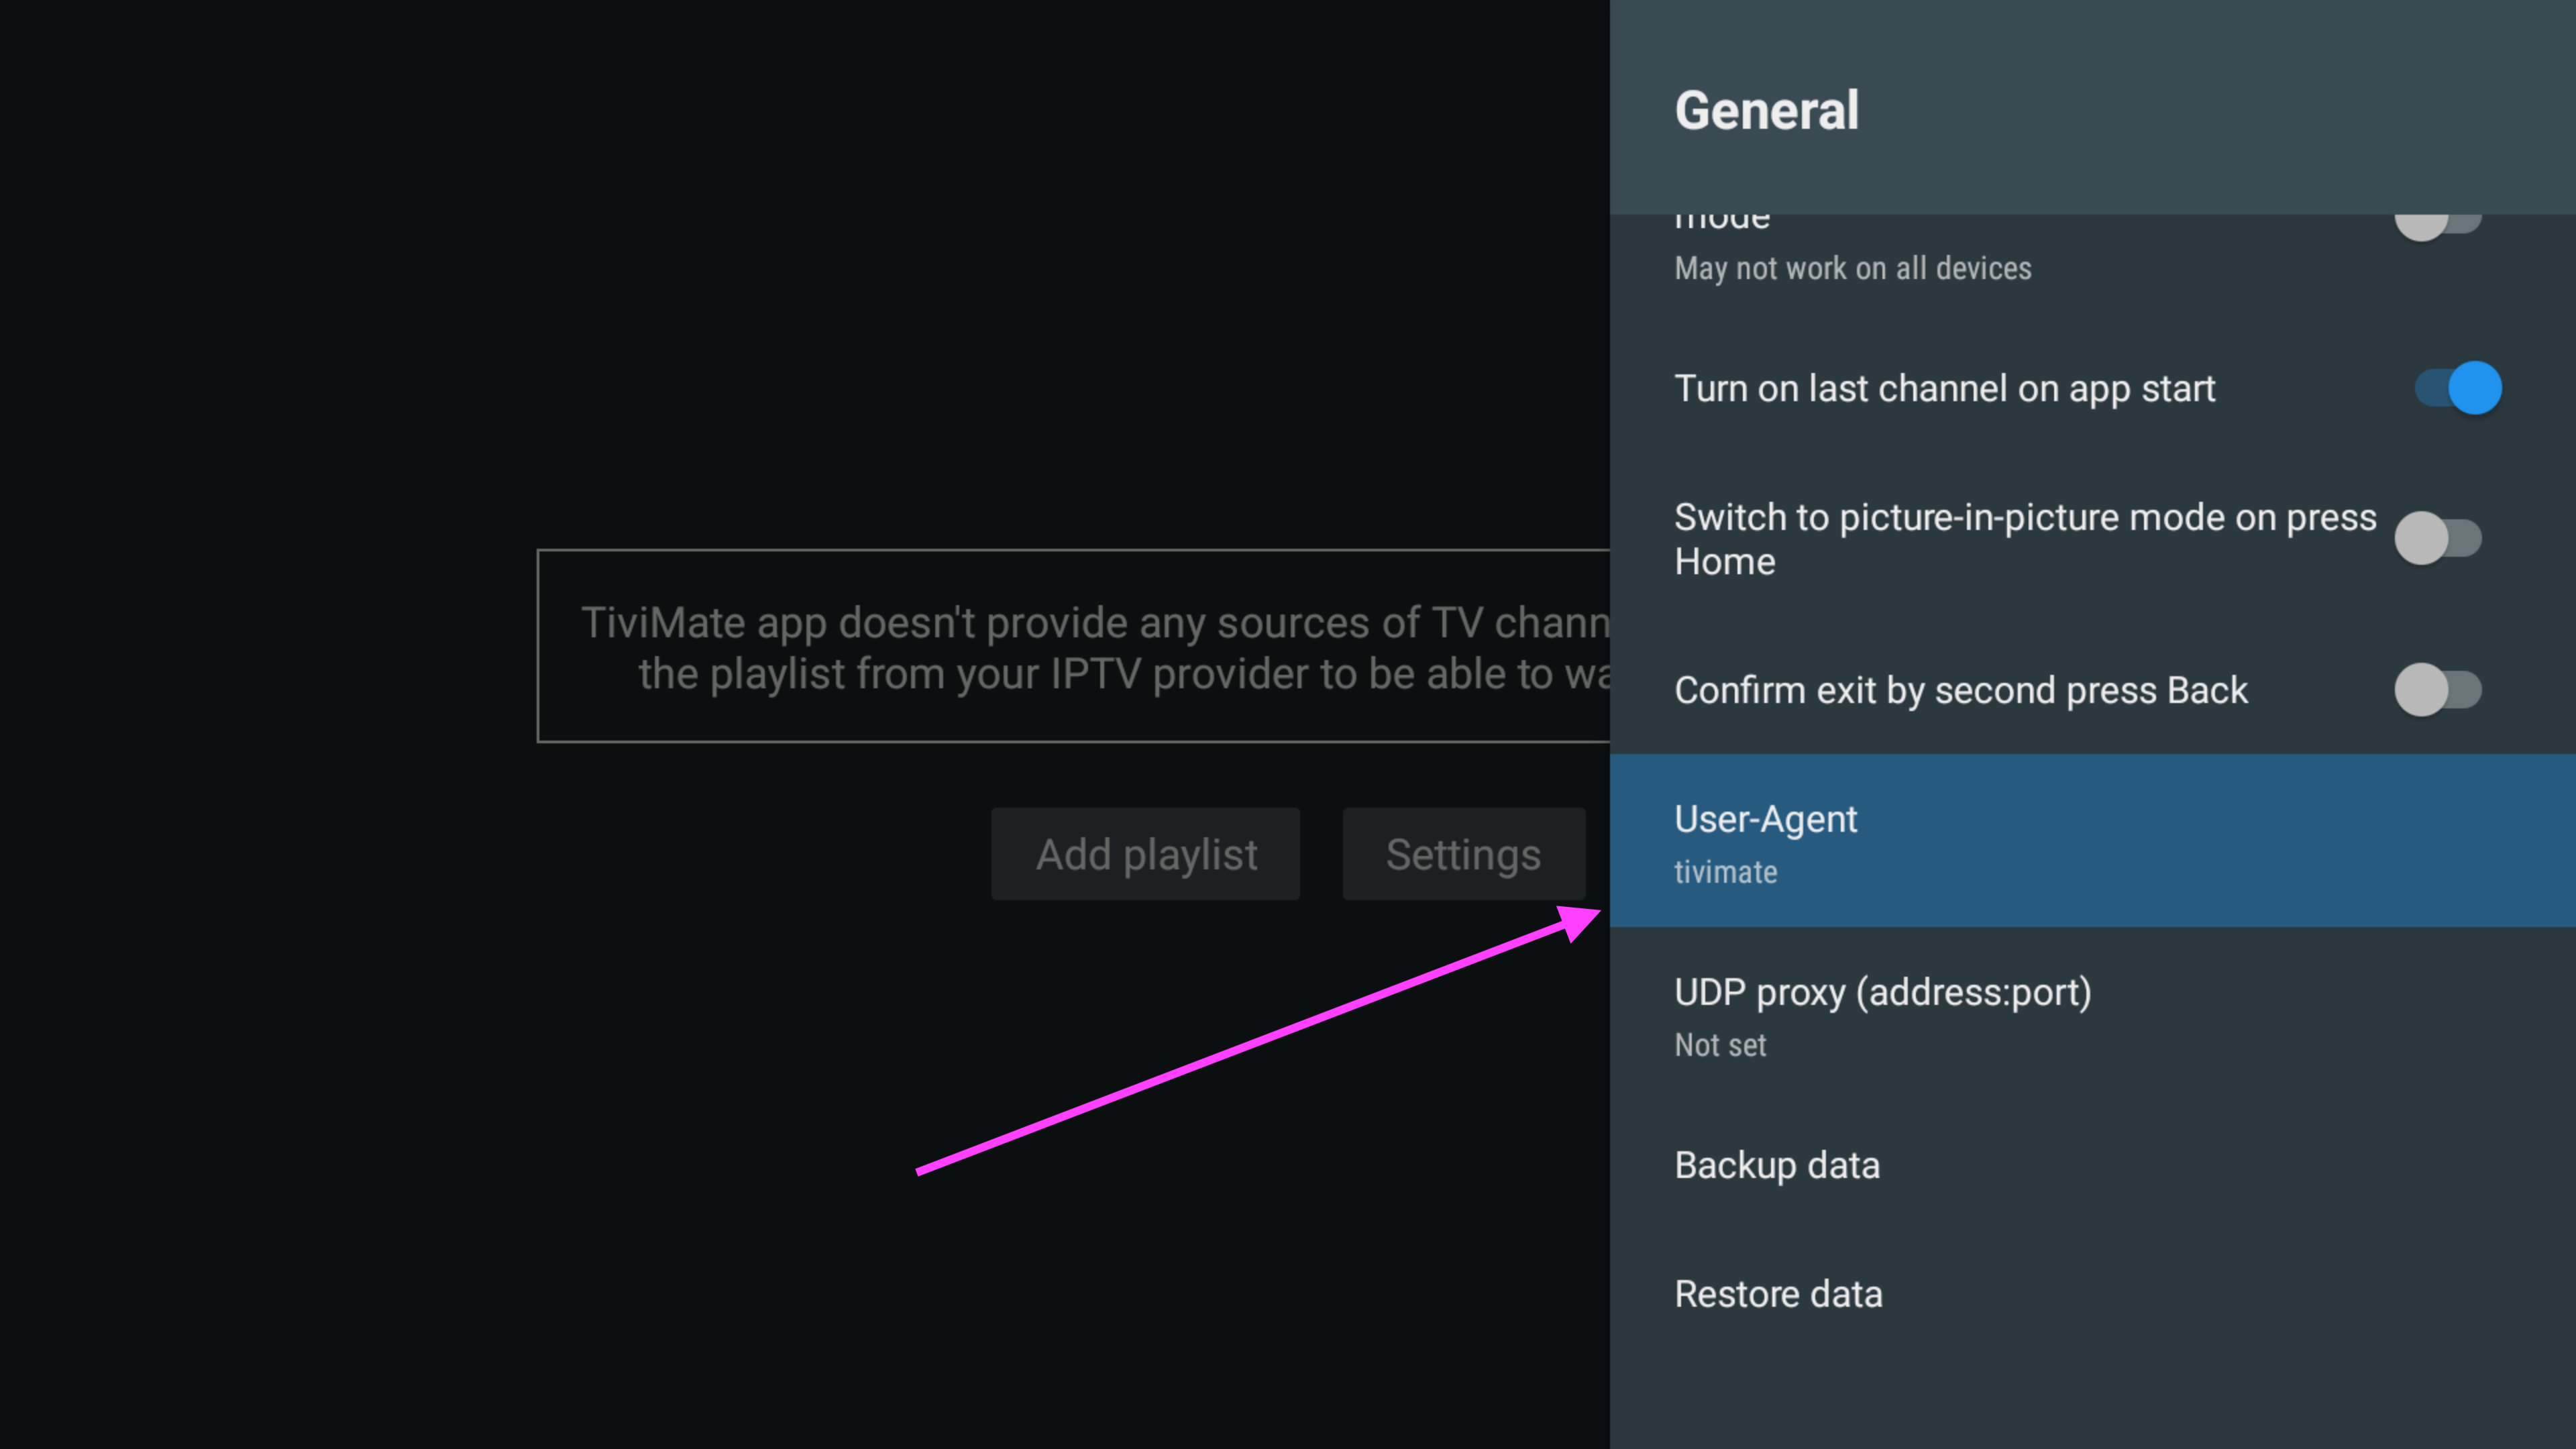
Task: Click the 'Confirm exit by second press Back' label
Action: (x=1960, y=690)
